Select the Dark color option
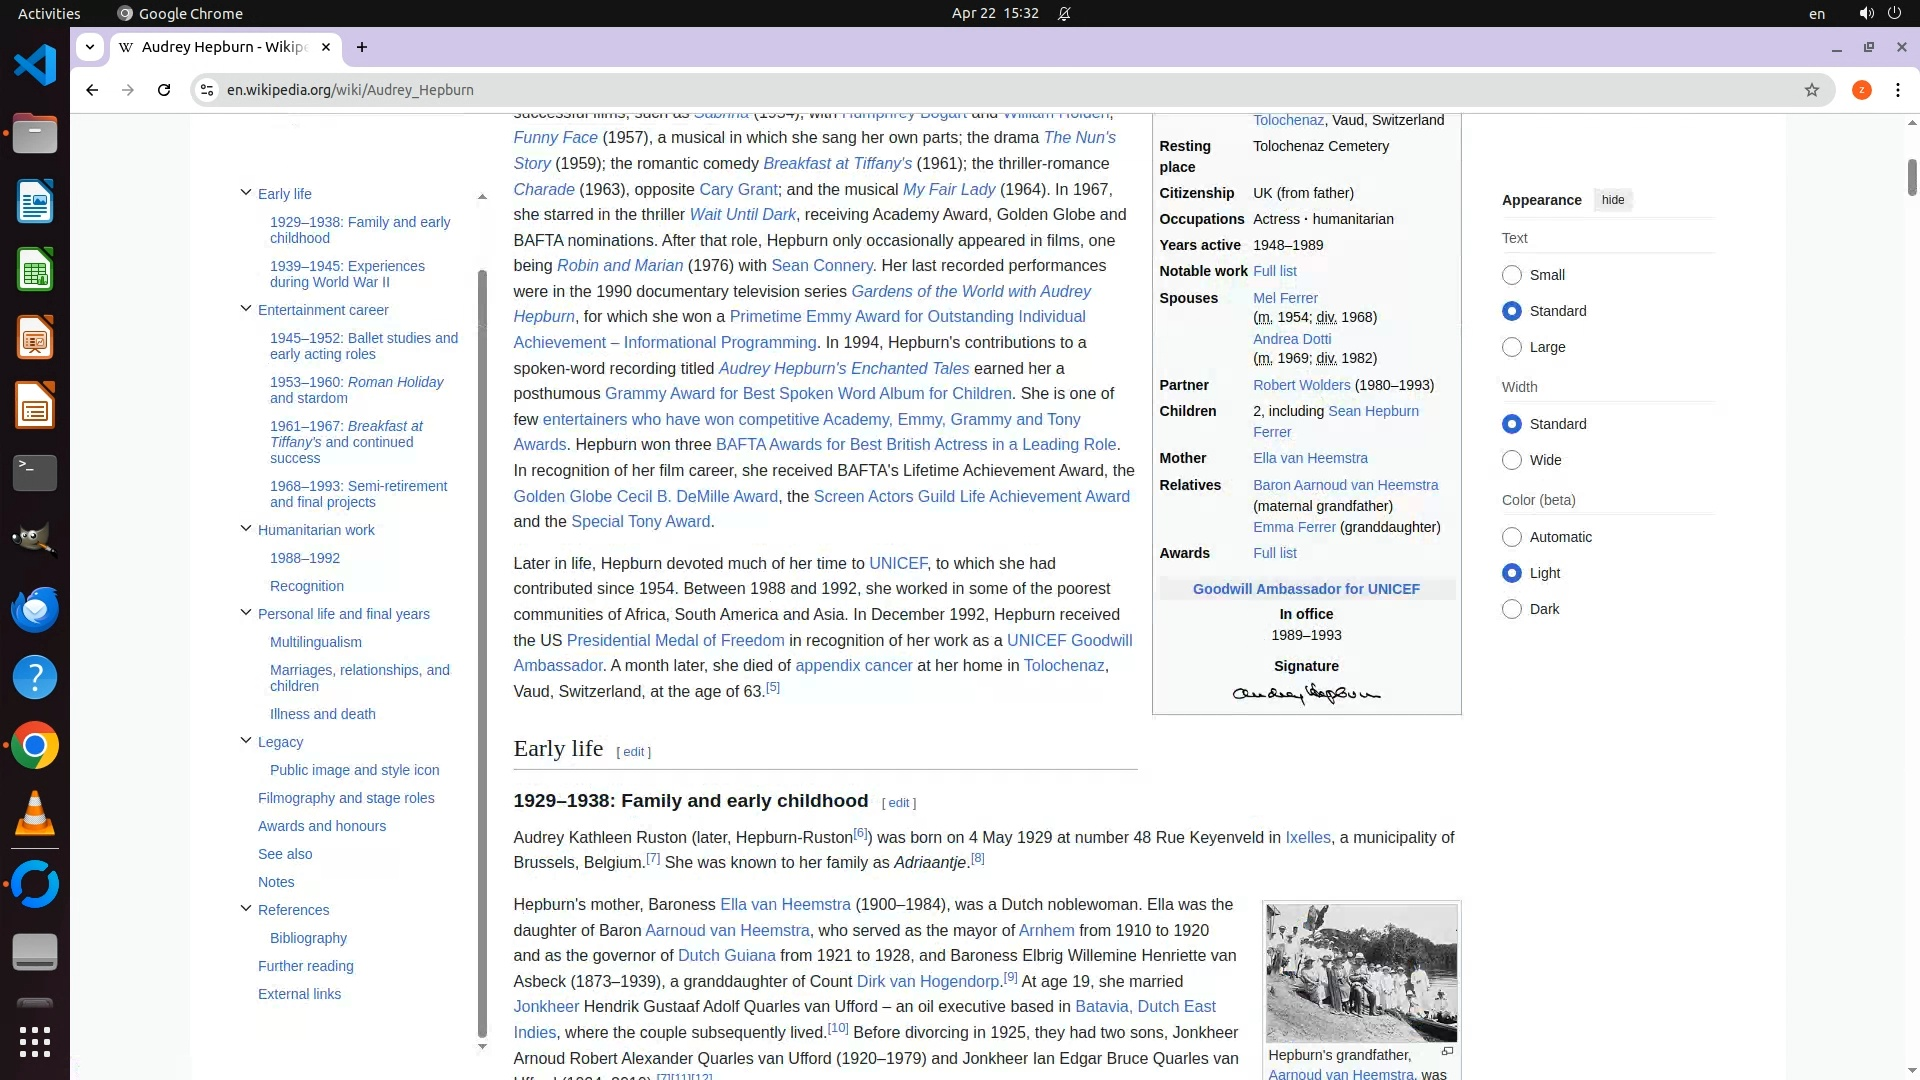 (x=1512, y=609)
